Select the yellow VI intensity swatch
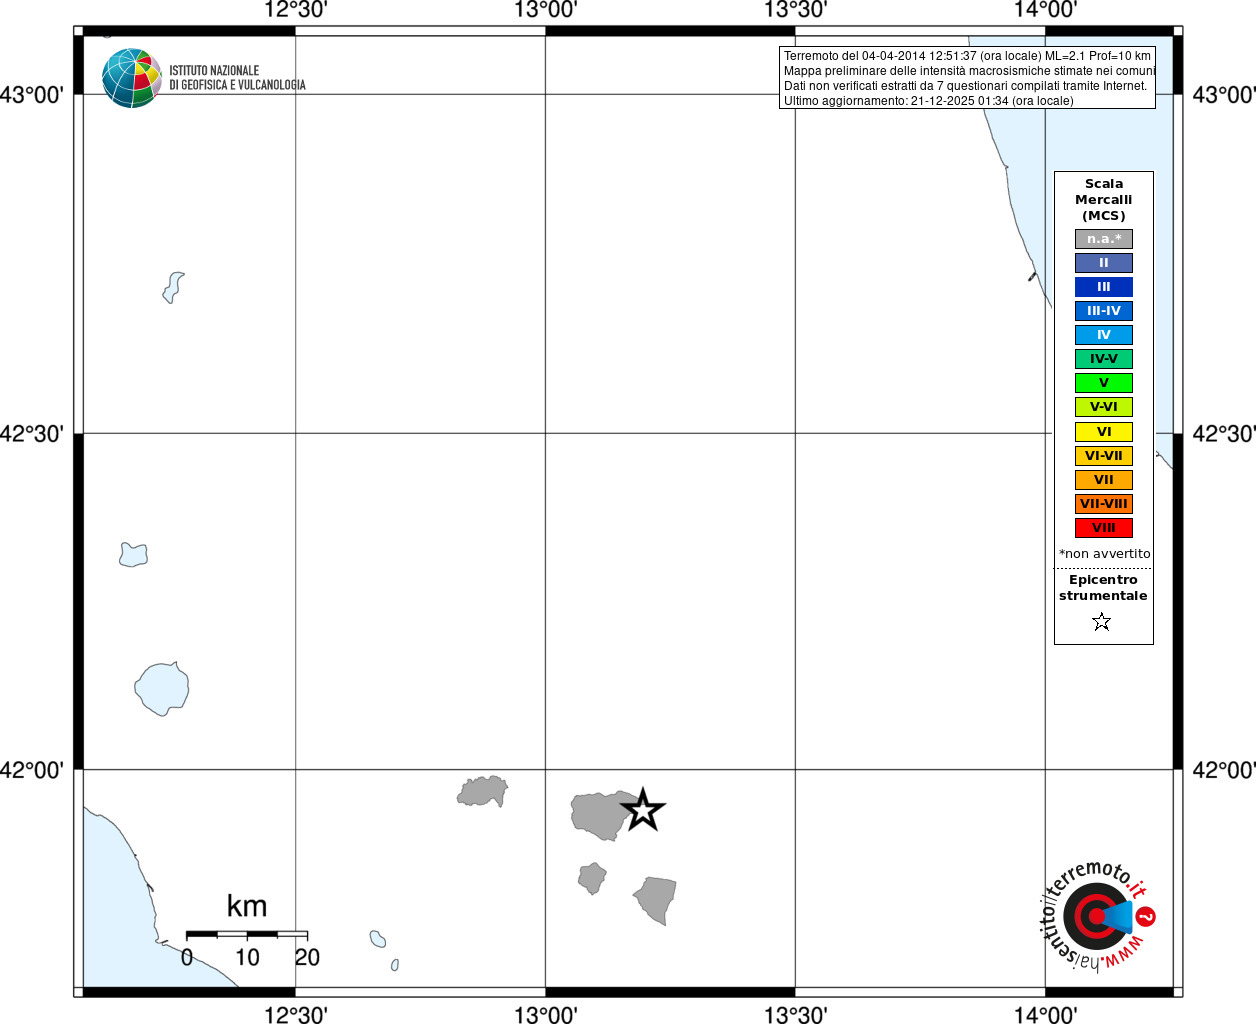This screenshot has height=1024, width=1256. tap(1104, 432)
